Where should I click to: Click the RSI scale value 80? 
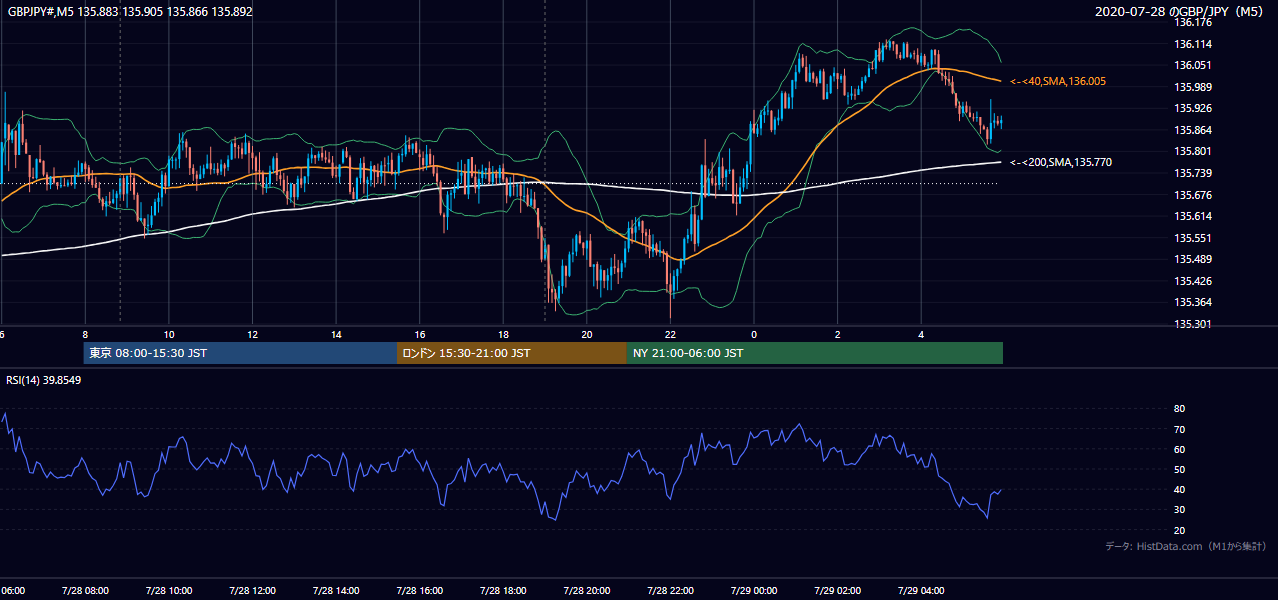[x=1179, y=409]
